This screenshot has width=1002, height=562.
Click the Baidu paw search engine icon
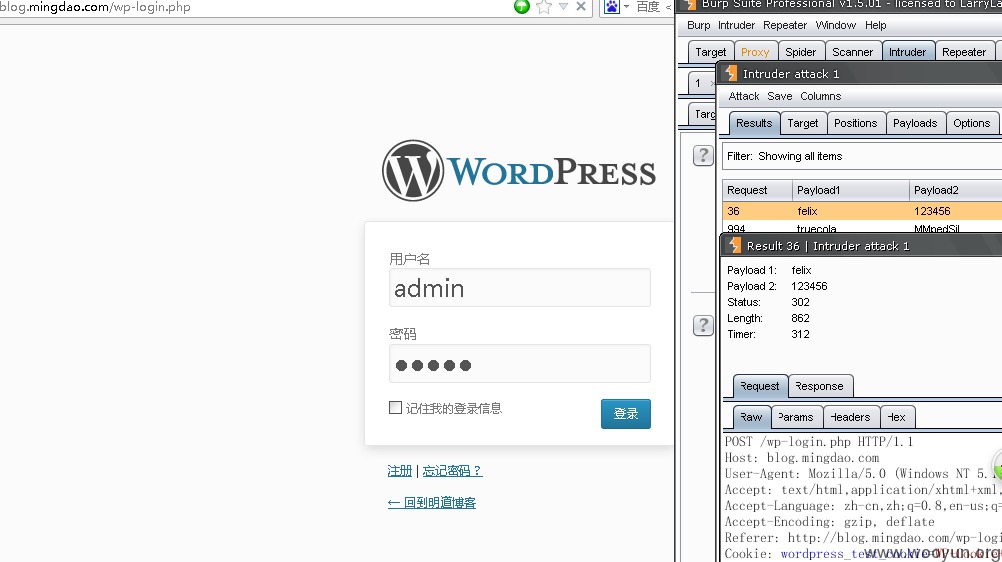[612, 7]
